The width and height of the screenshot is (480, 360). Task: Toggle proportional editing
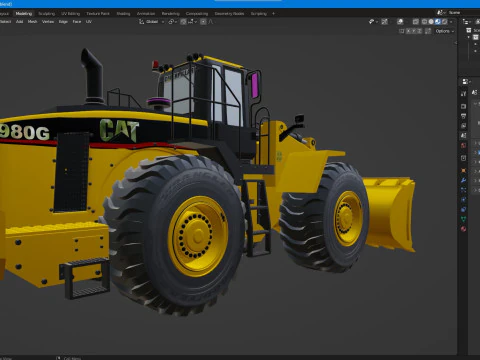tap(203, 22)
